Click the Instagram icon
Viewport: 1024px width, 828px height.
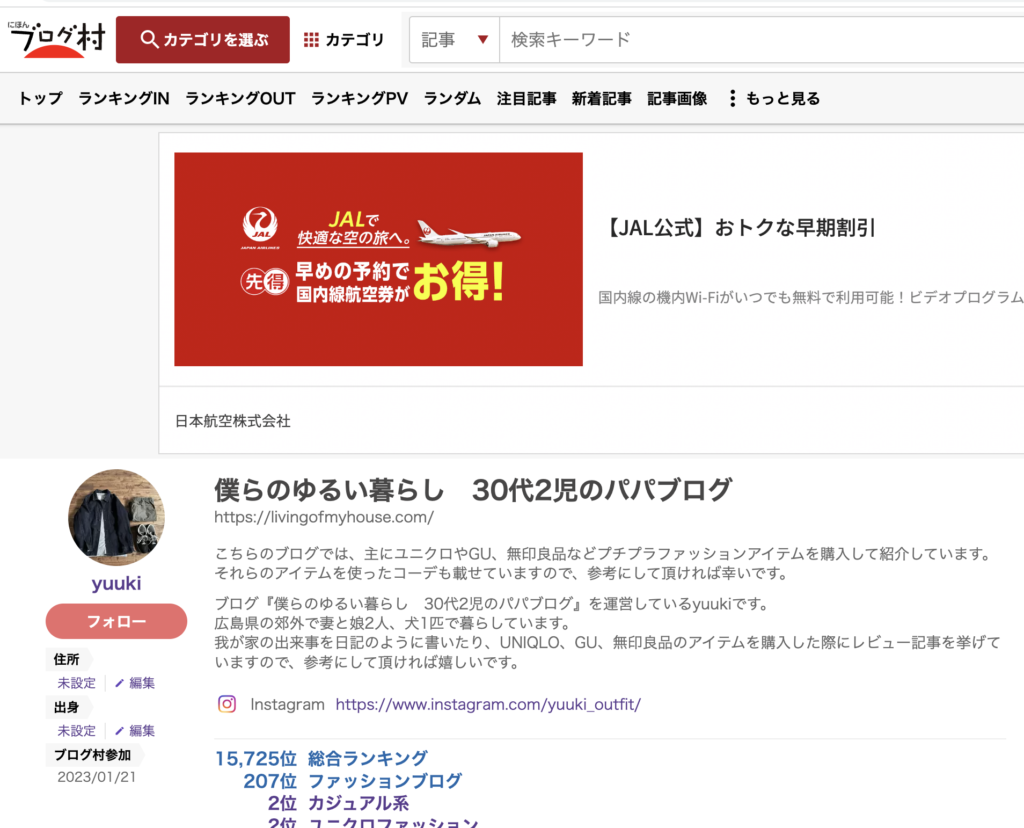tap(227, 704)
